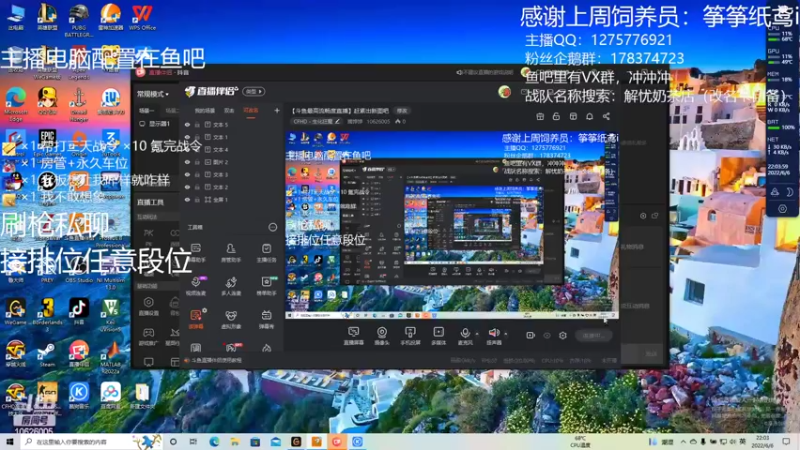The width and height of the screenshot is (800, 450).
Task: Open Task View from taskbar
Action: [193, 442]
